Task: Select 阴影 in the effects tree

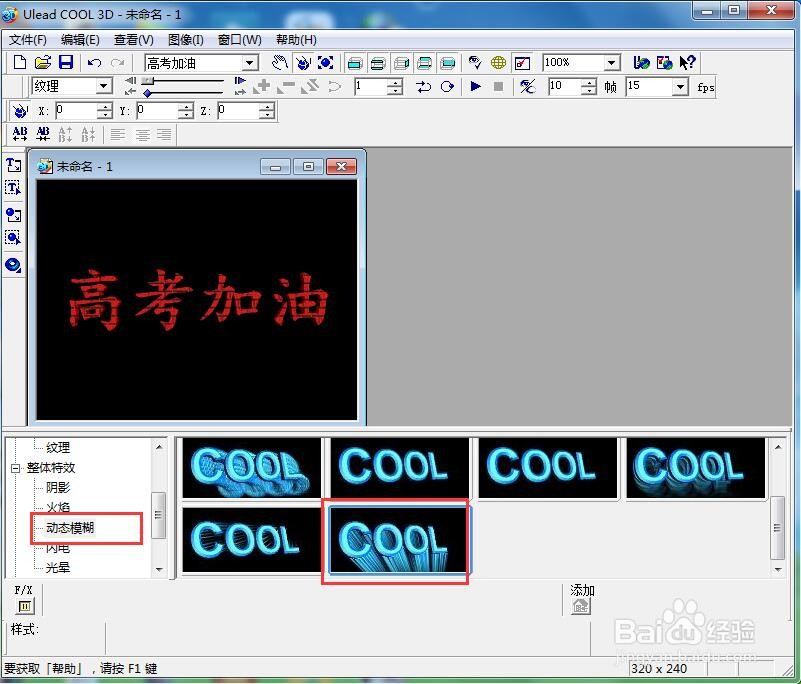Action: pos(58,487)
